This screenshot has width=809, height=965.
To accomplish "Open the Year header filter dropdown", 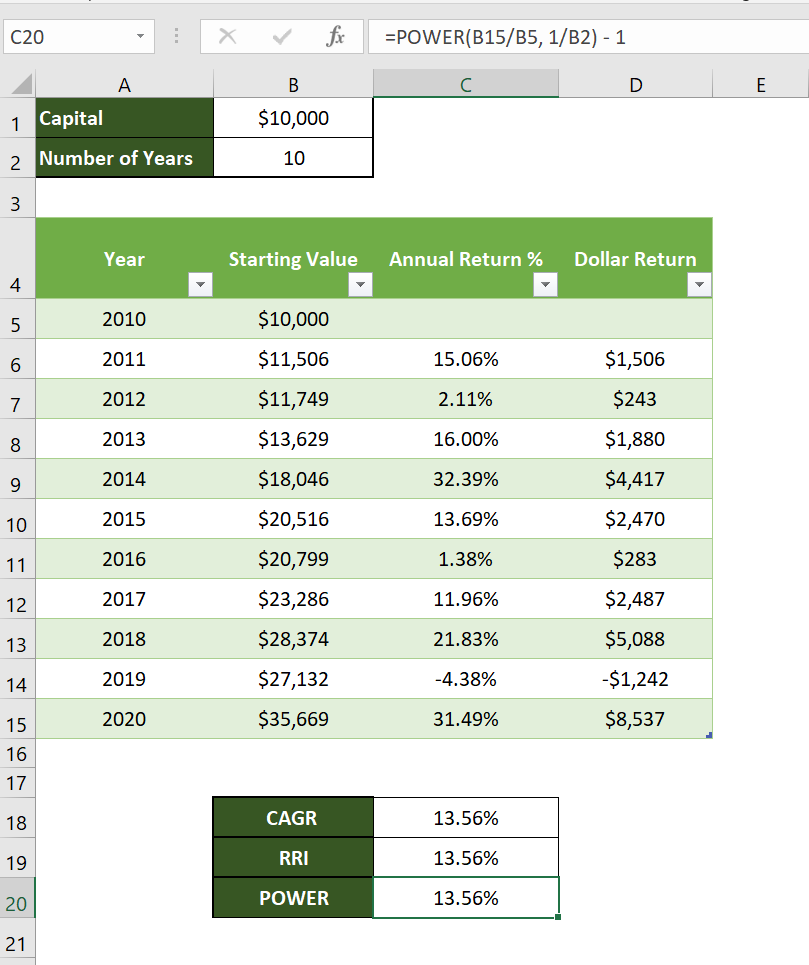I will [200, 285].
